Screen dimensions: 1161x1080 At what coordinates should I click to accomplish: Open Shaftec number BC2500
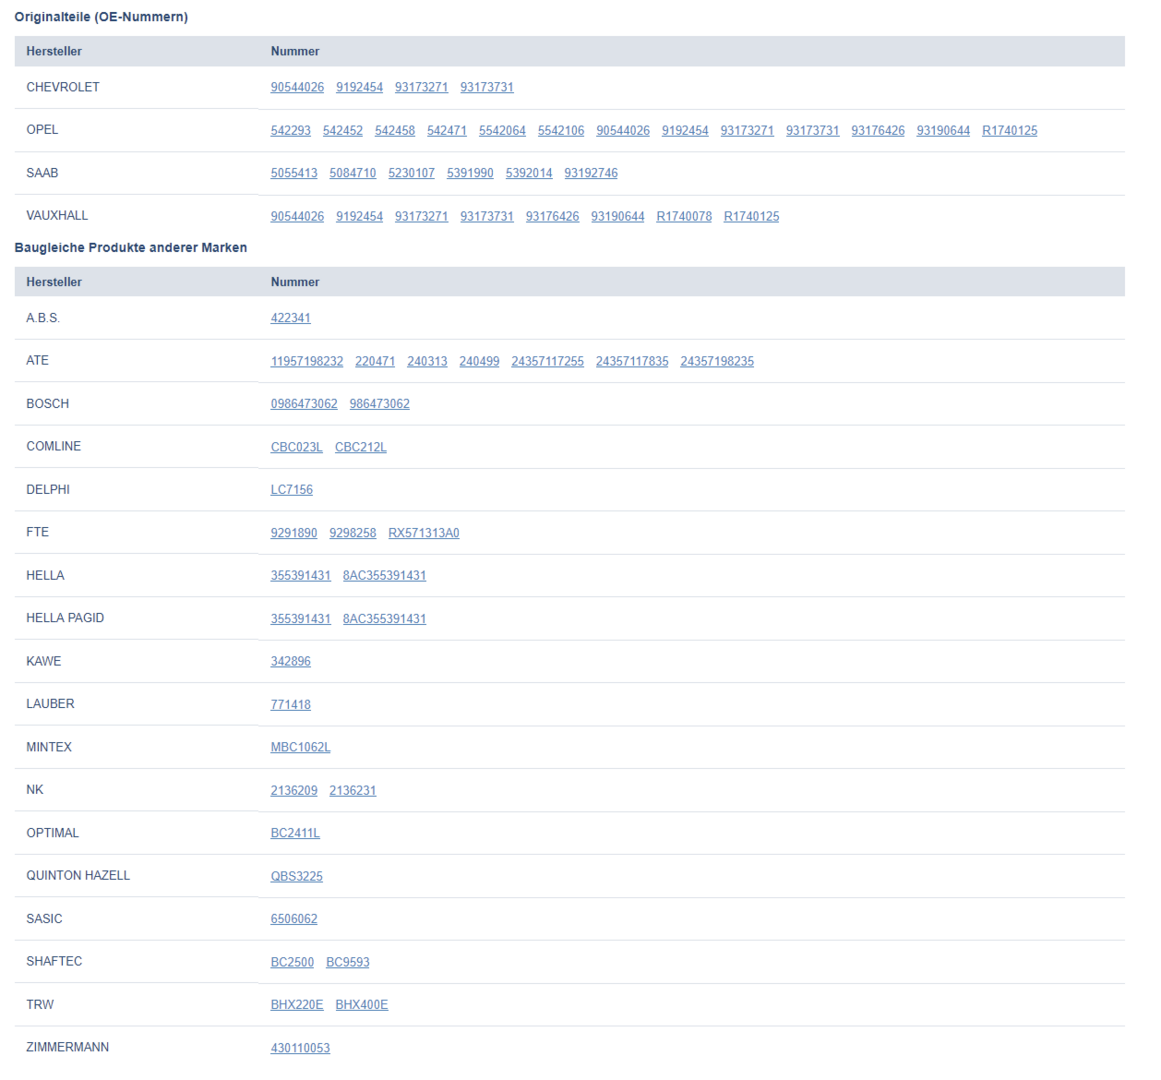point(292,962)
